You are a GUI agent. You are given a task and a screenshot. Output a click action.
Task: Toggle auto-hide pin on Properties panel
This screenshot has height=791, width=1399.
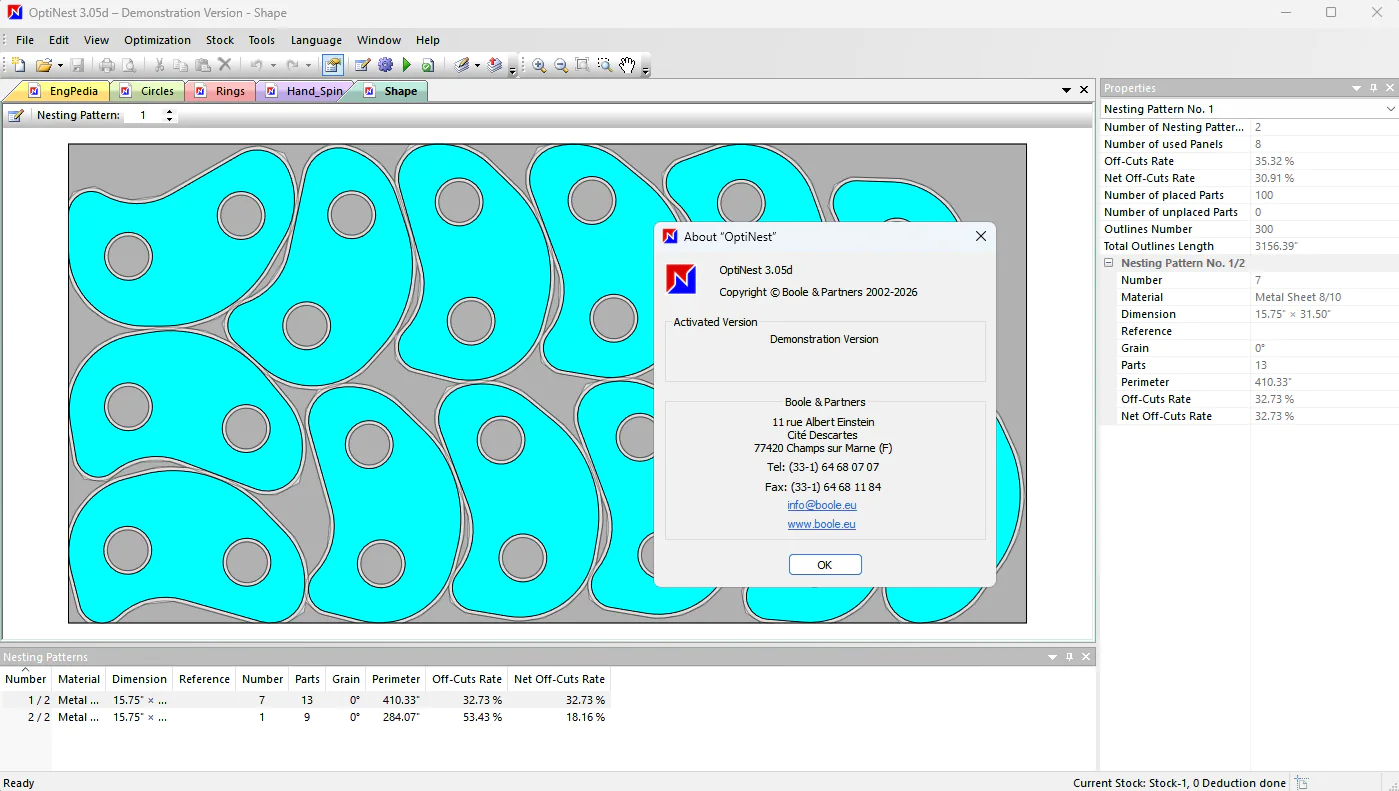pyautogui.click(x=1373, y=88)
